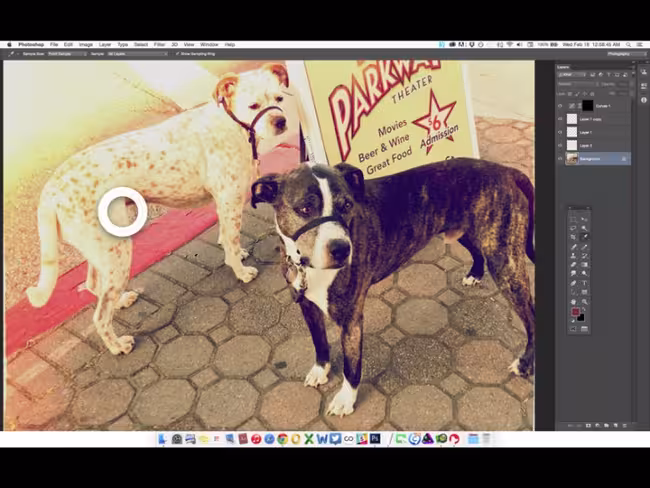Open the Sample All Layers dropdown
The image size is (650, 488).
[138, 54]
